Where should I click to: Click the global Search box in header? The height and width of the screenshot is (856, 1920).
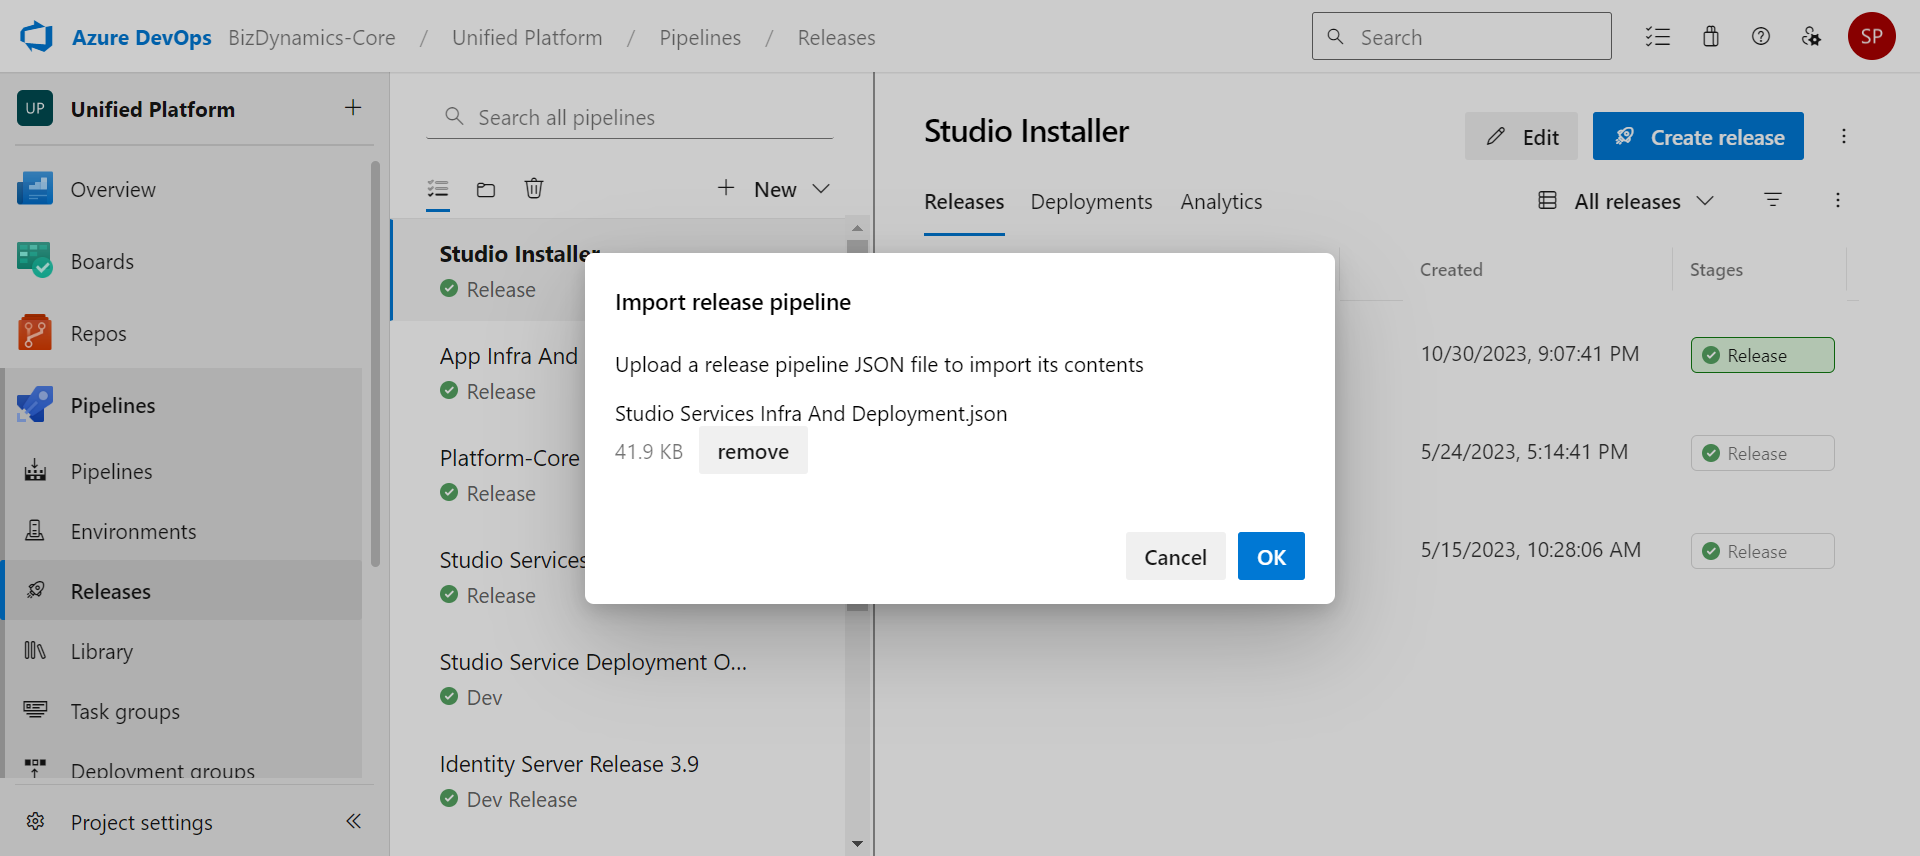click(x=1461, y=36)
